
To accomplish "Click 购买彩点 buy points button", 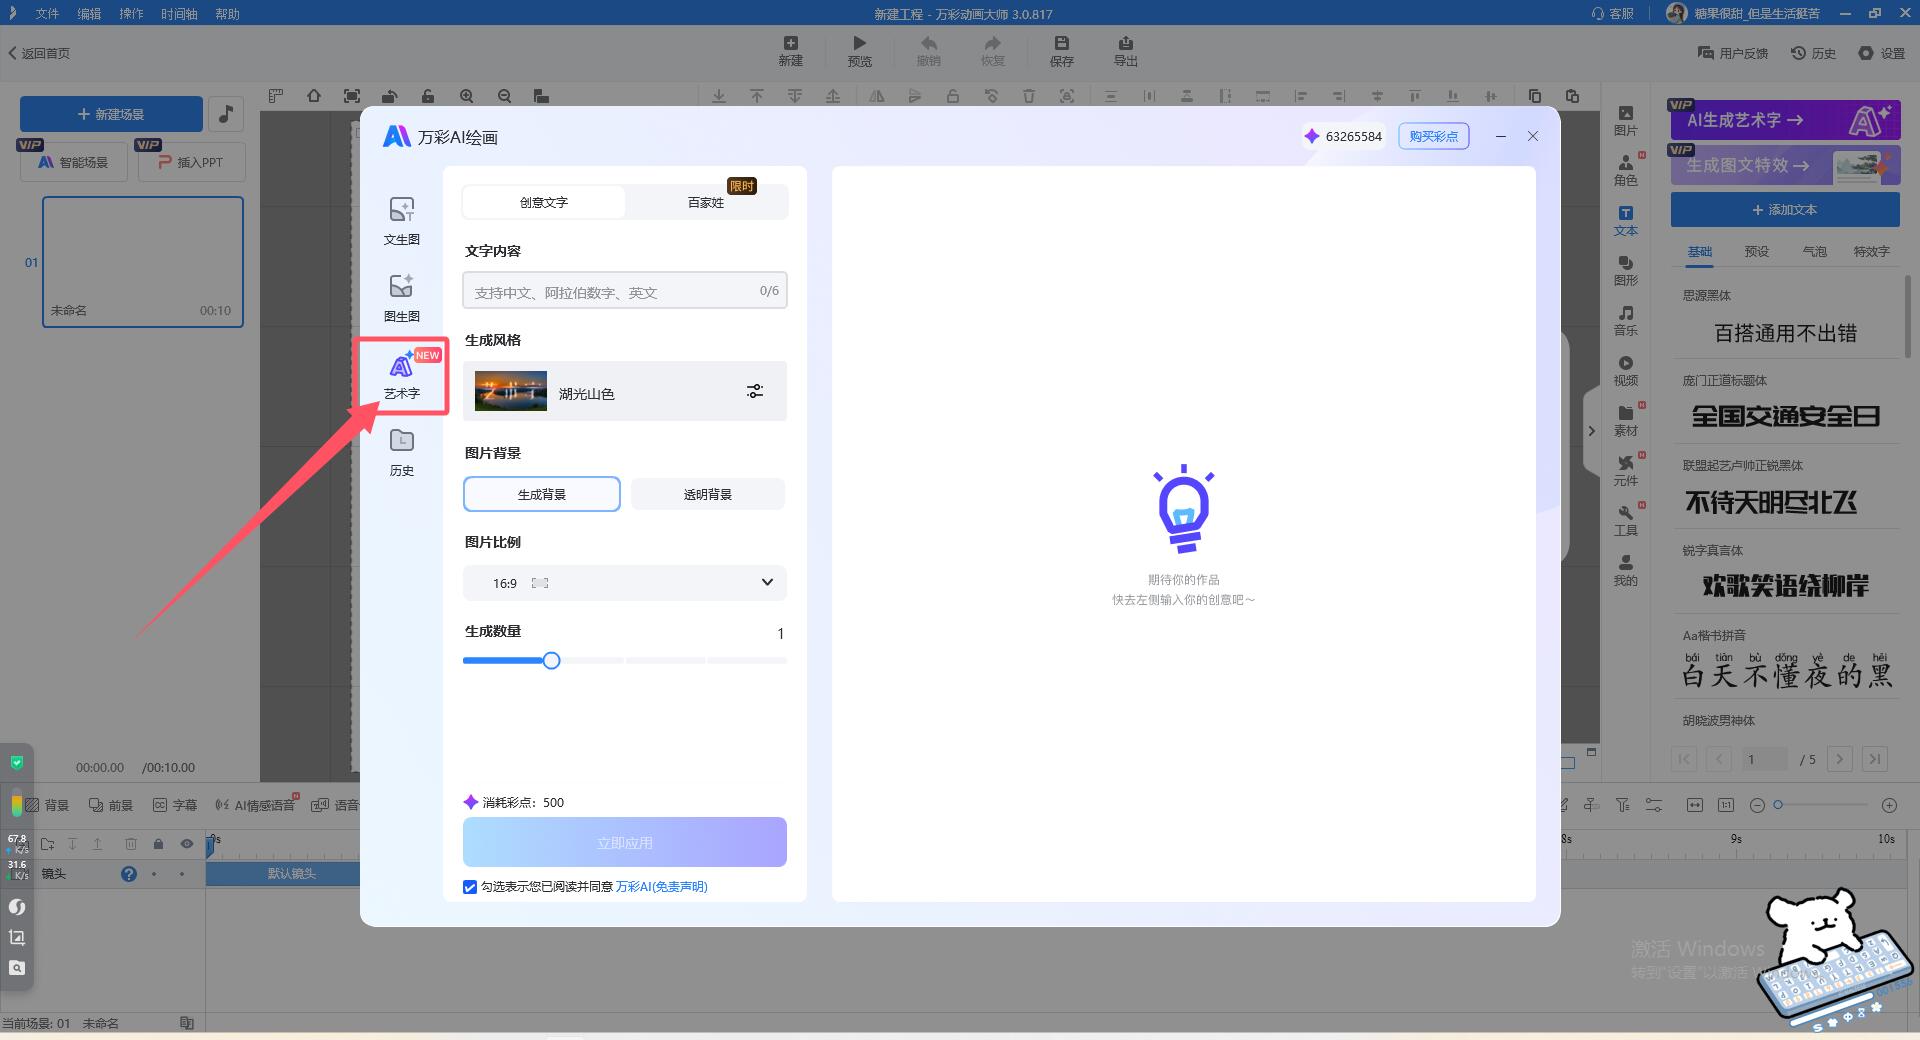I will [1433, 136].
